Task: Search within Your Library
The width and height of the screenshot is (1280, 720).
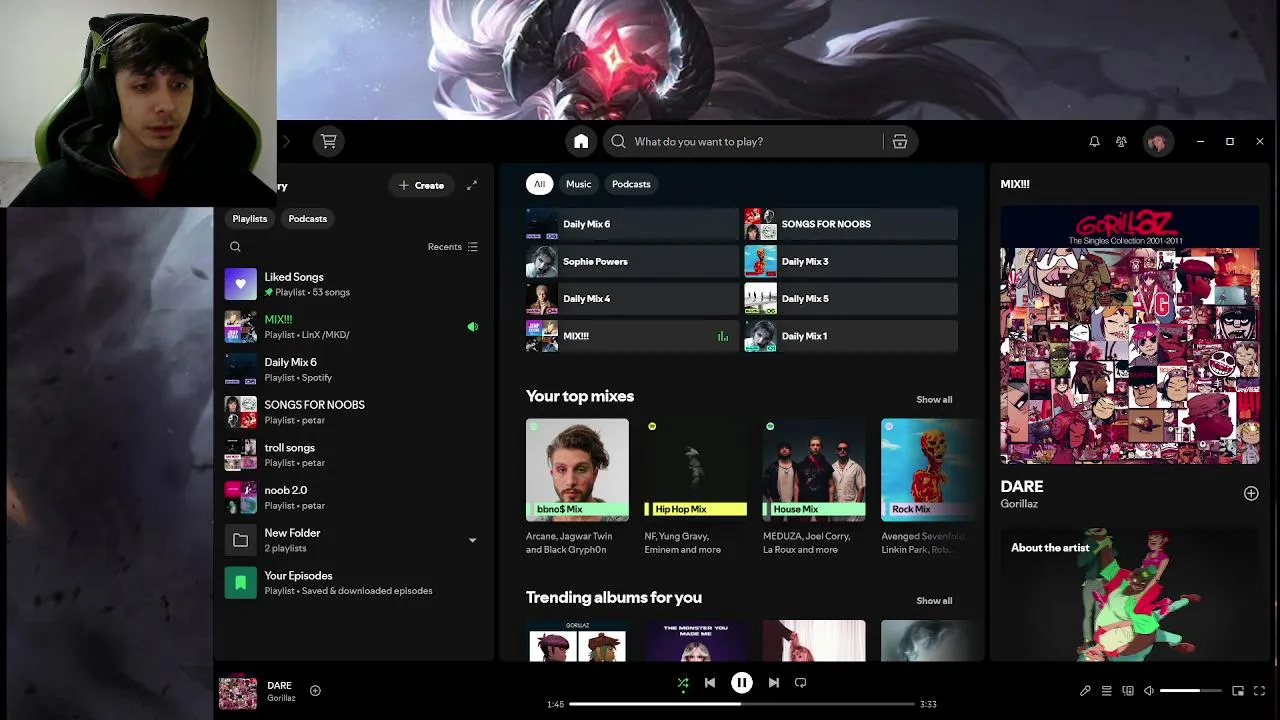Action: (x=235, y=247)
